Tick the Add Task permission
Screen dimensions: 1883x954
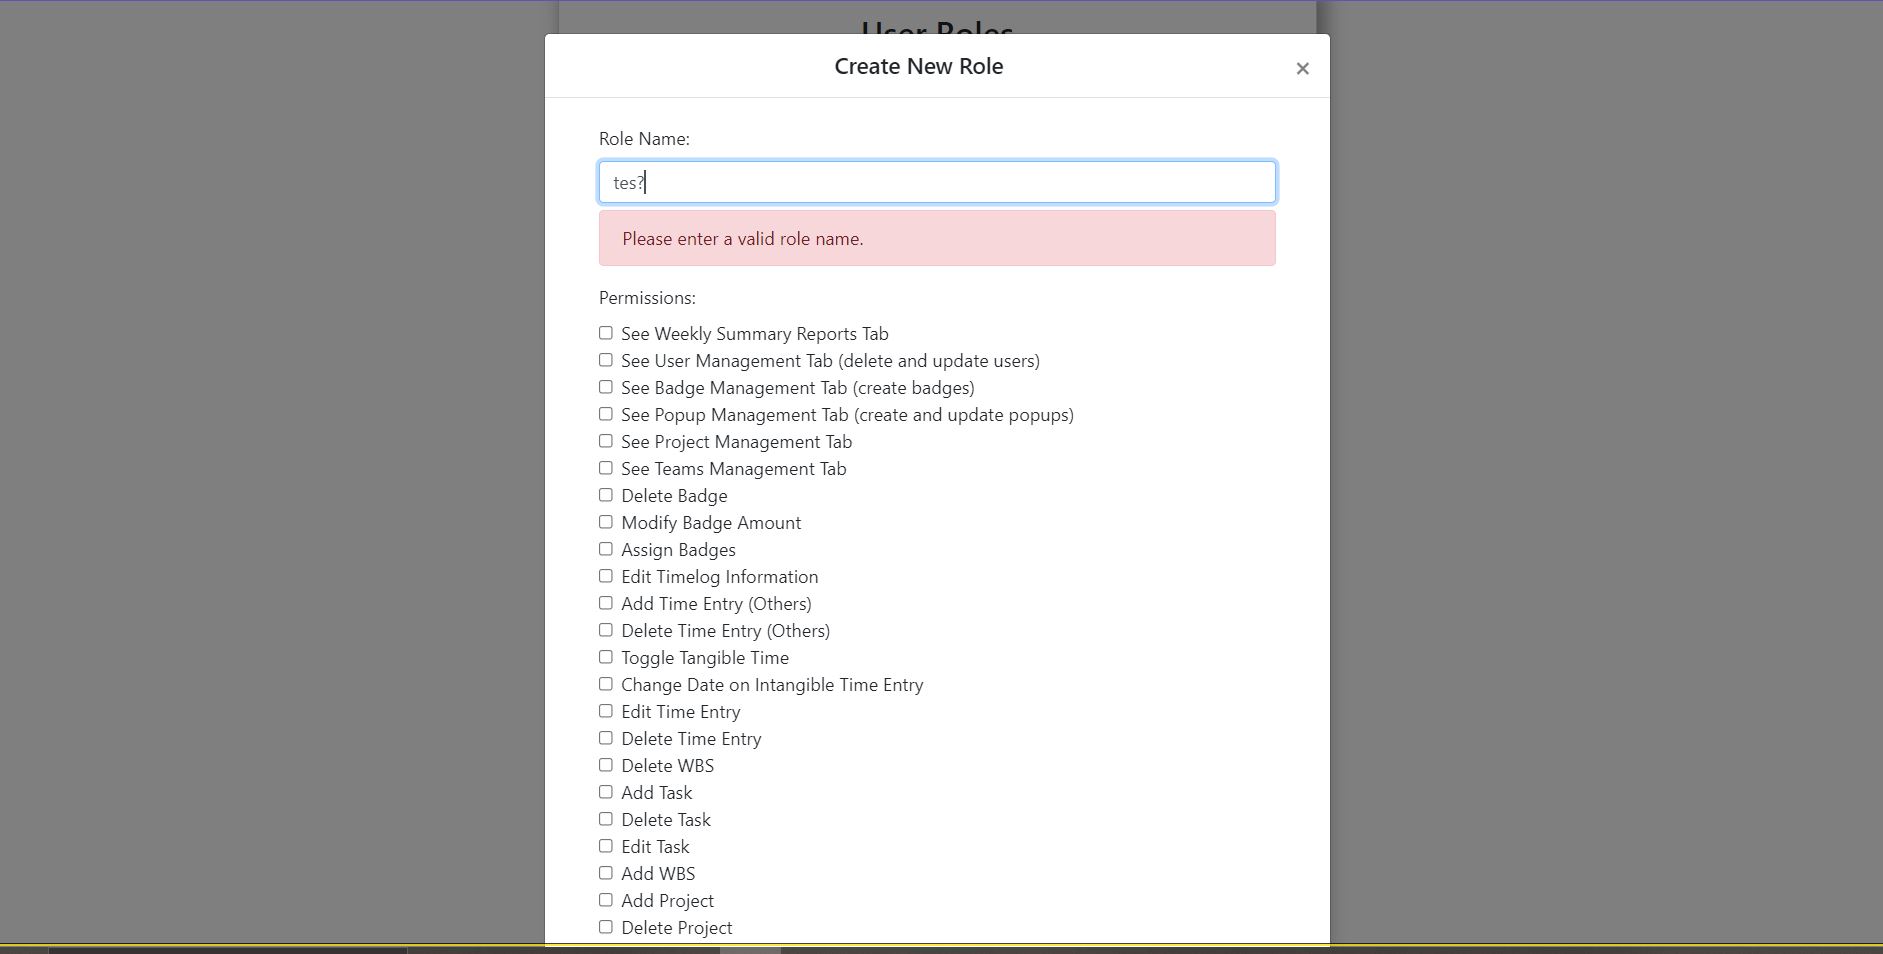click(606, 792)
